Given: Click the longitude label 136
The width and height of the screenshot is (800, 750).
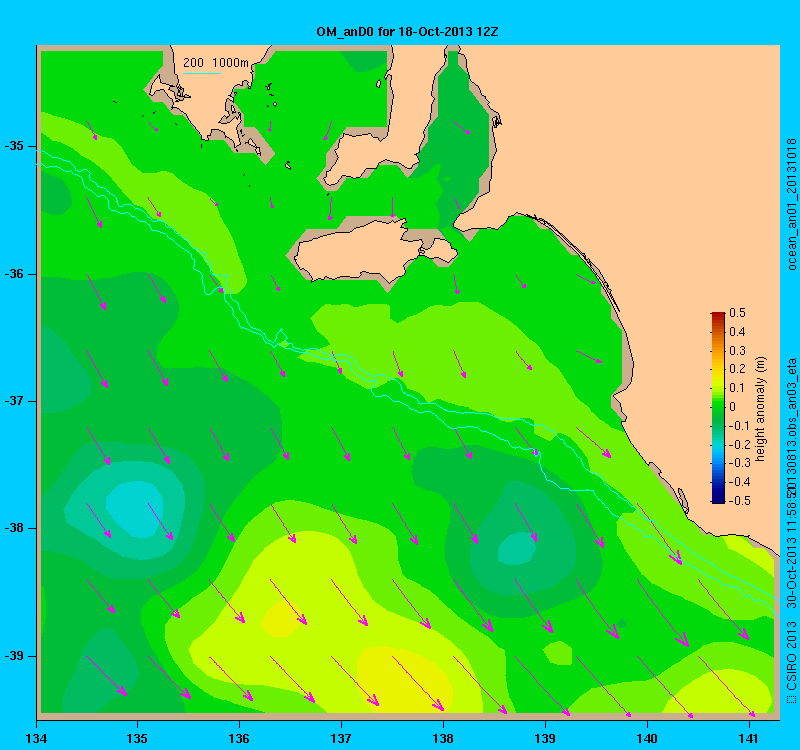Looking at the screenshot, I should coord(239,738).
